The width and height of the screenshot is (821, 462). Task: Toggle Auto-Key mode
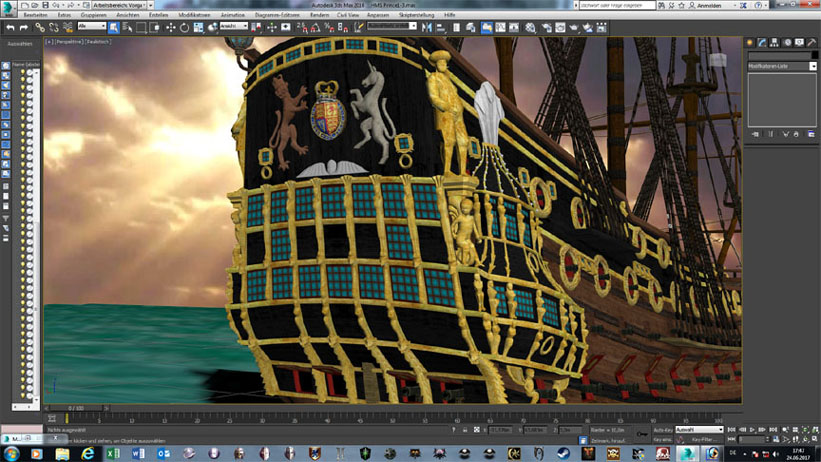(663, 430)
